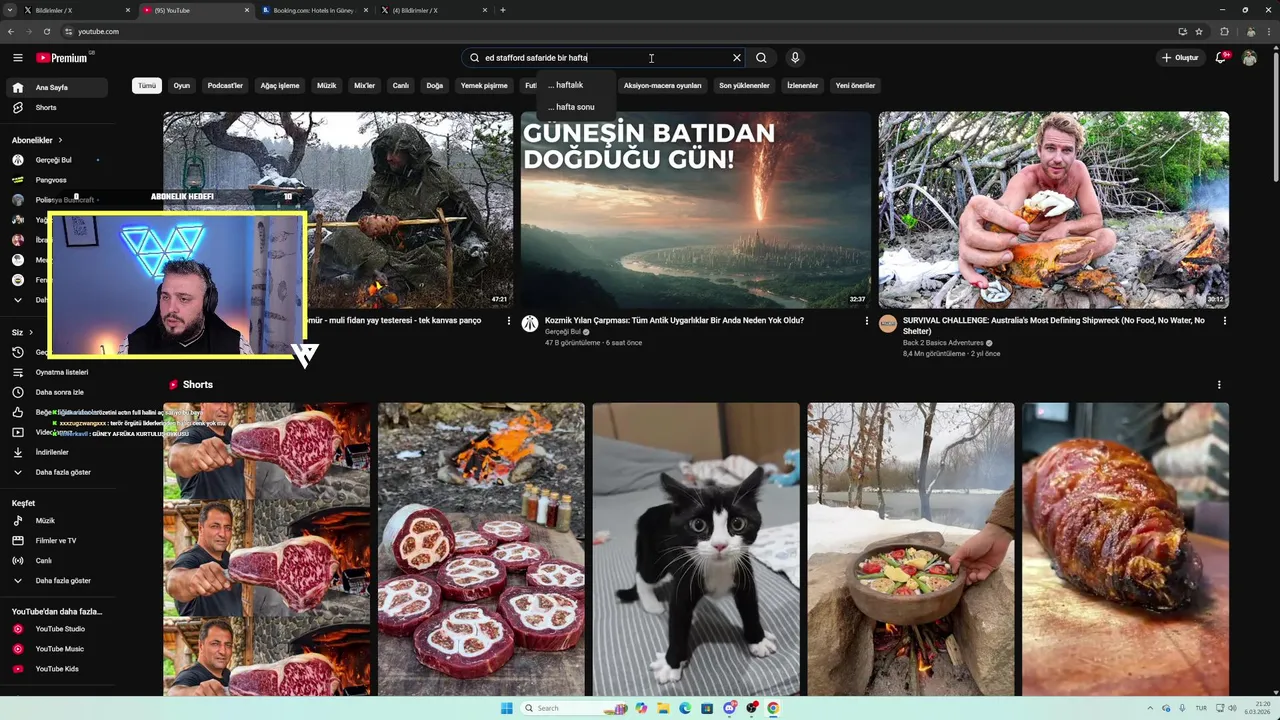Expand the Siz section arrow
The height and width of the screenshot is (720, 1280).
(31, 332)
